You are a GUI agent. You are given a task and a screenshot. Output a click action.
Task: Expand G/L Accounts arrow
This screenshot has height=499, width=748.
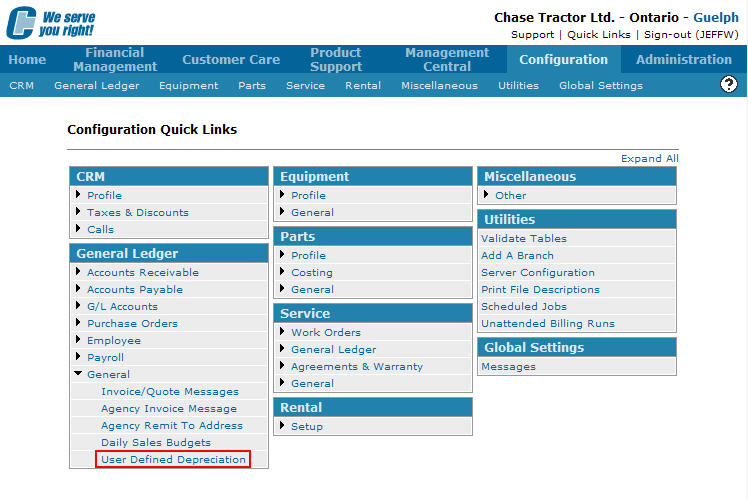78,306
